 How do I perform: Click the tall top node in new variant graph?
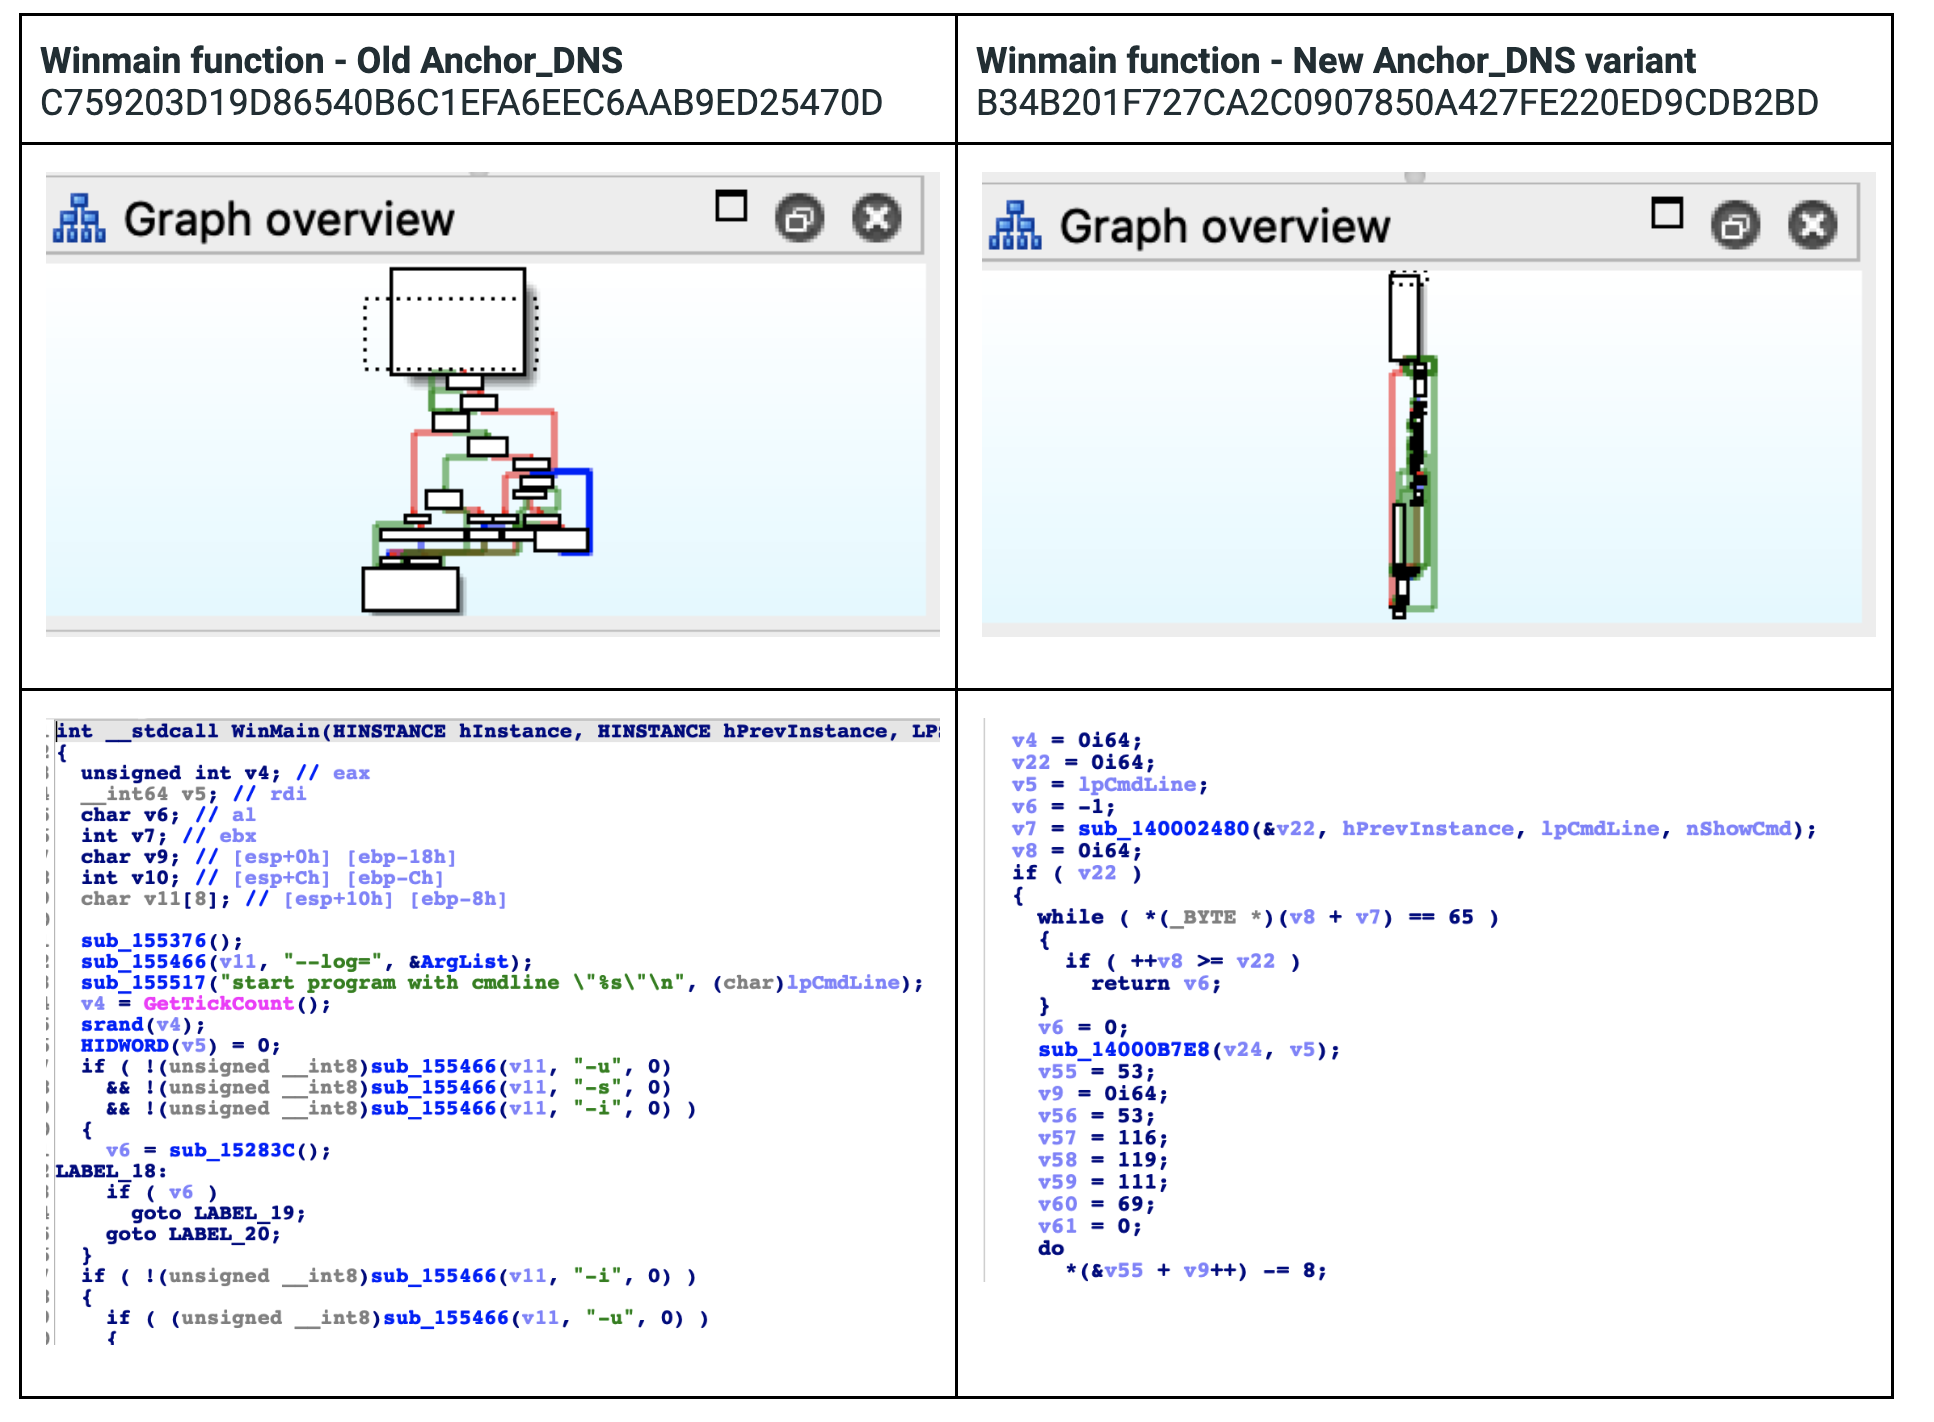click(1404, 318)
